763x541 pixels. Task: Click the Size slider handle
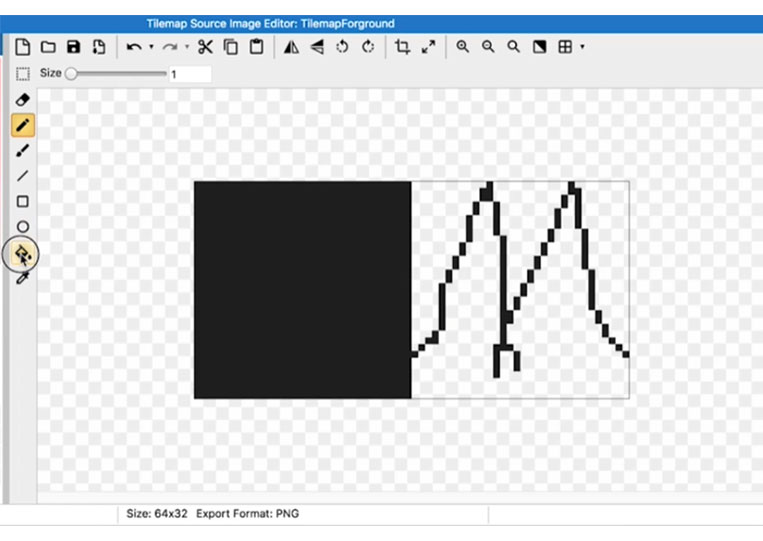pos(71,74)
